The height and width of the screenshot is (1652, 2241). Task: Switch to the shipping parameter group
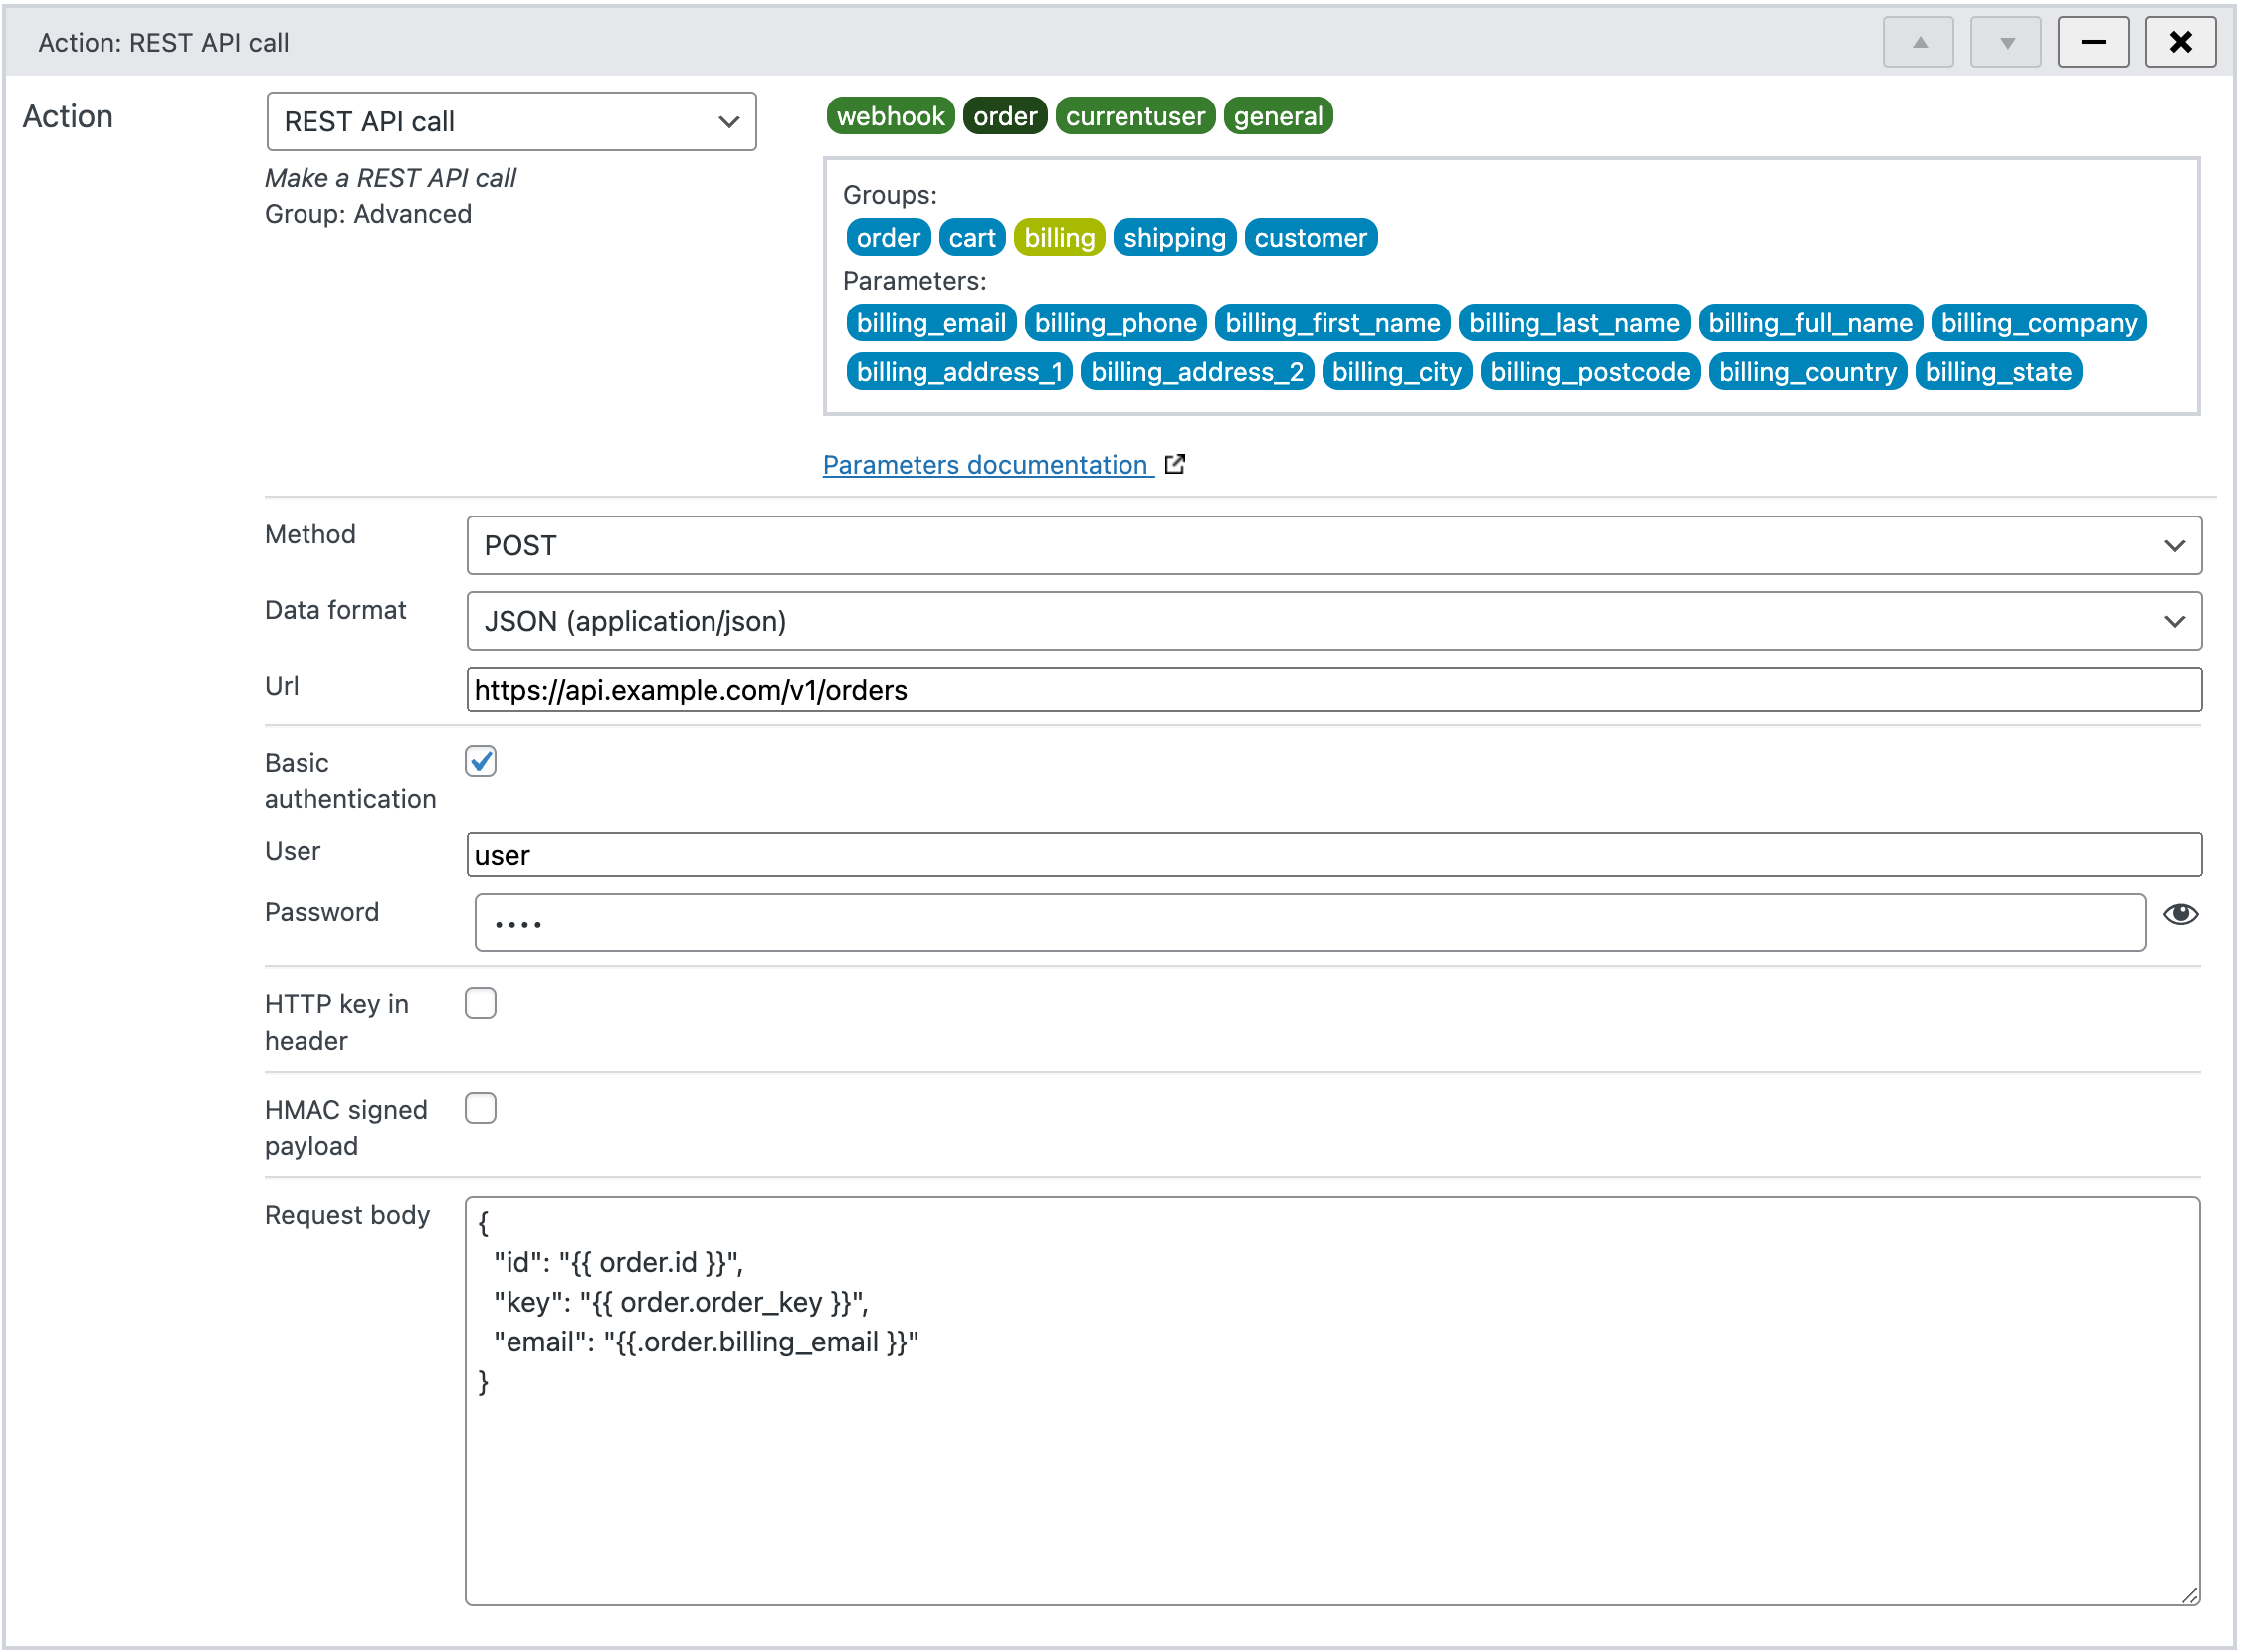tap(1174, 237)
